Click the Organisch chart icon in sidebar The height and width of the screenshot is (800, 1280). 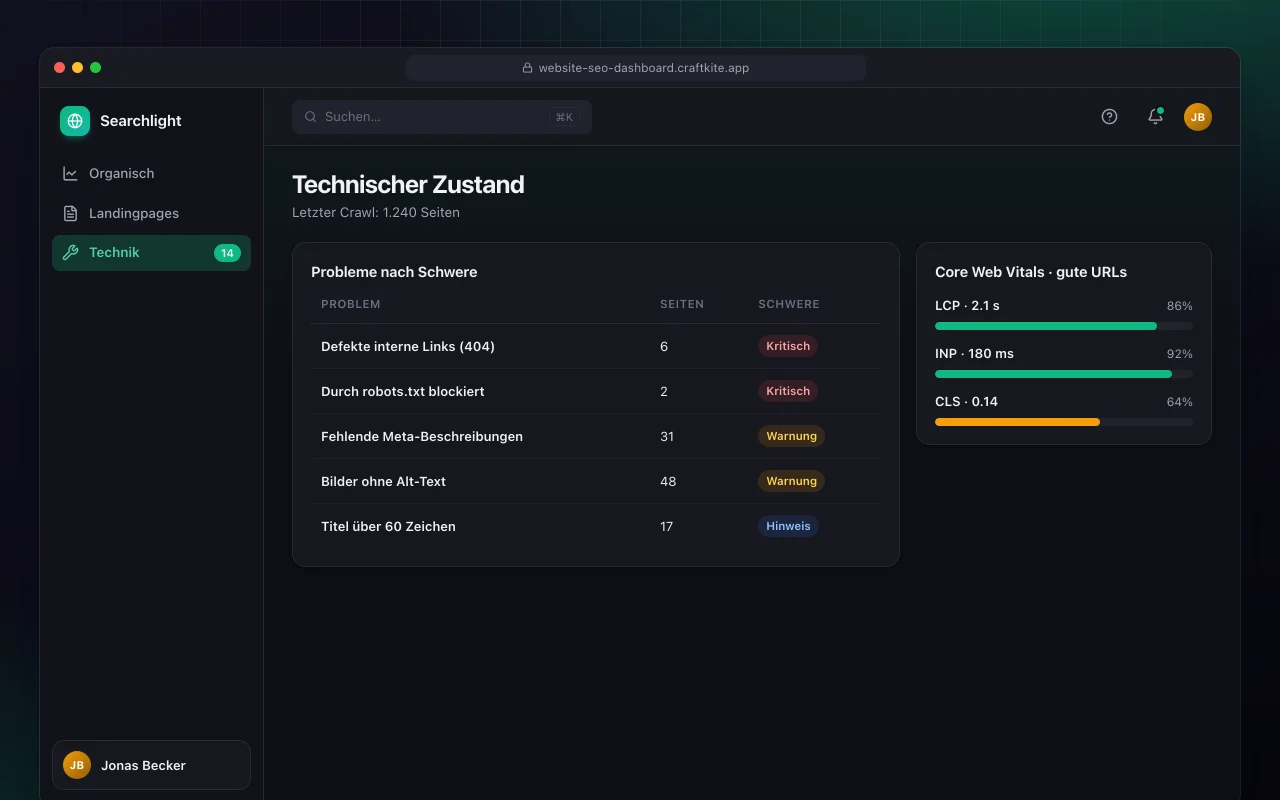pyautogui.click(x=70, y=173)
